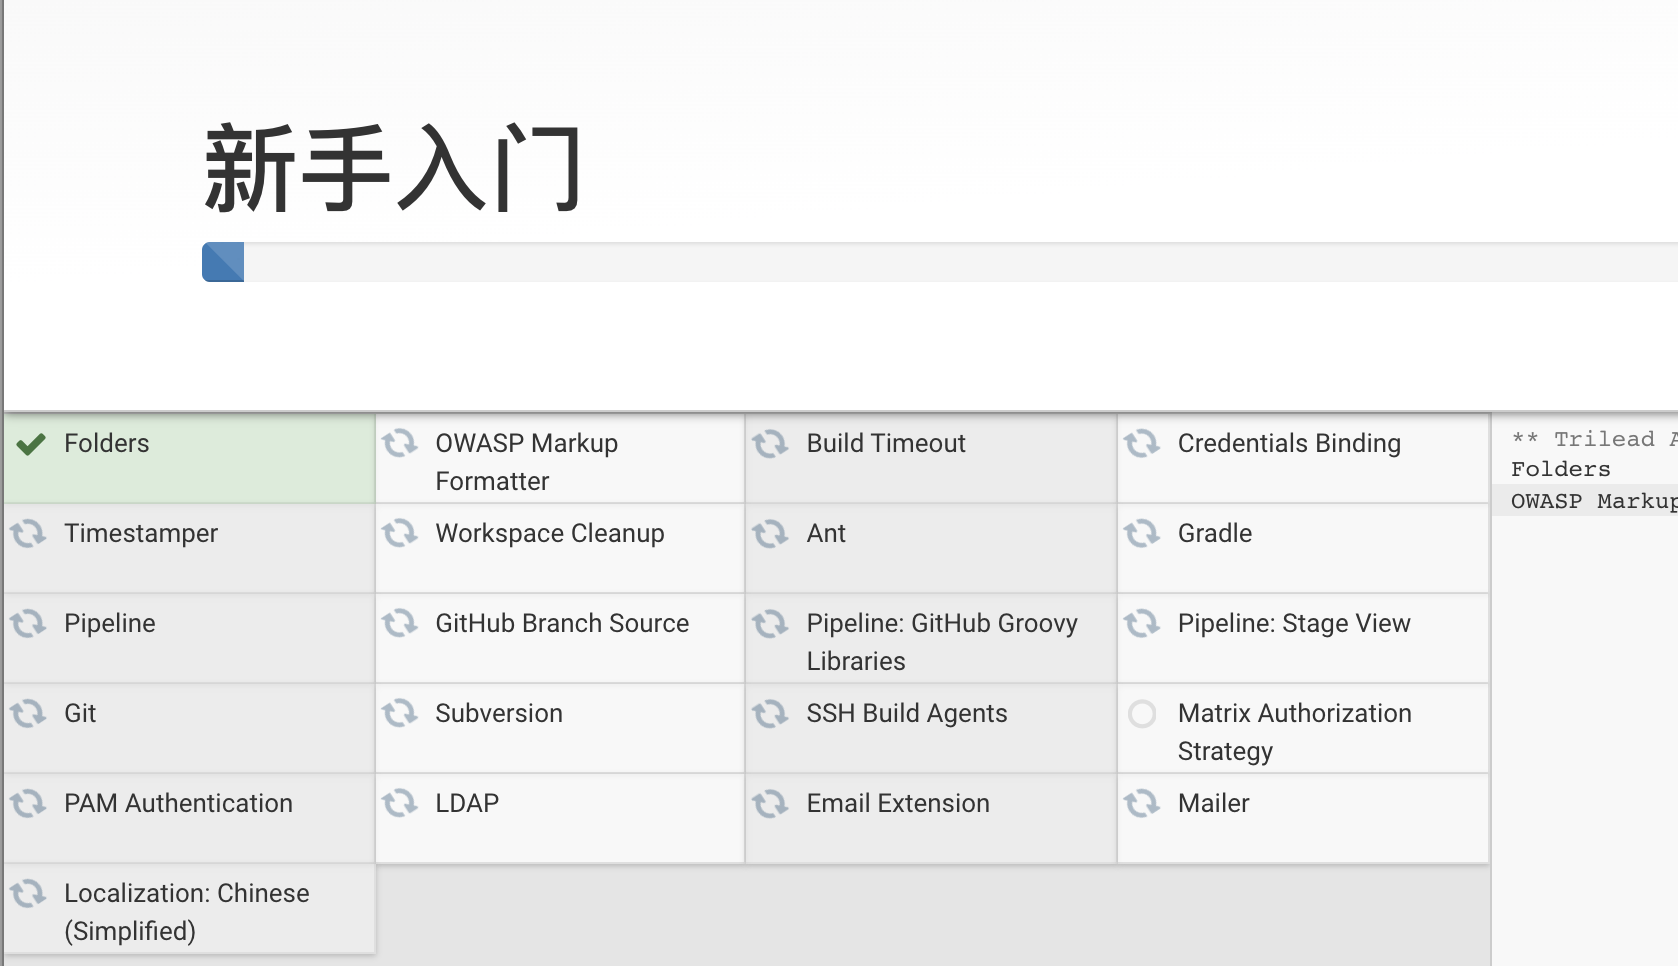Click the SSH Build Agents label
This screenshot has height=966, width=1678.
906,713
